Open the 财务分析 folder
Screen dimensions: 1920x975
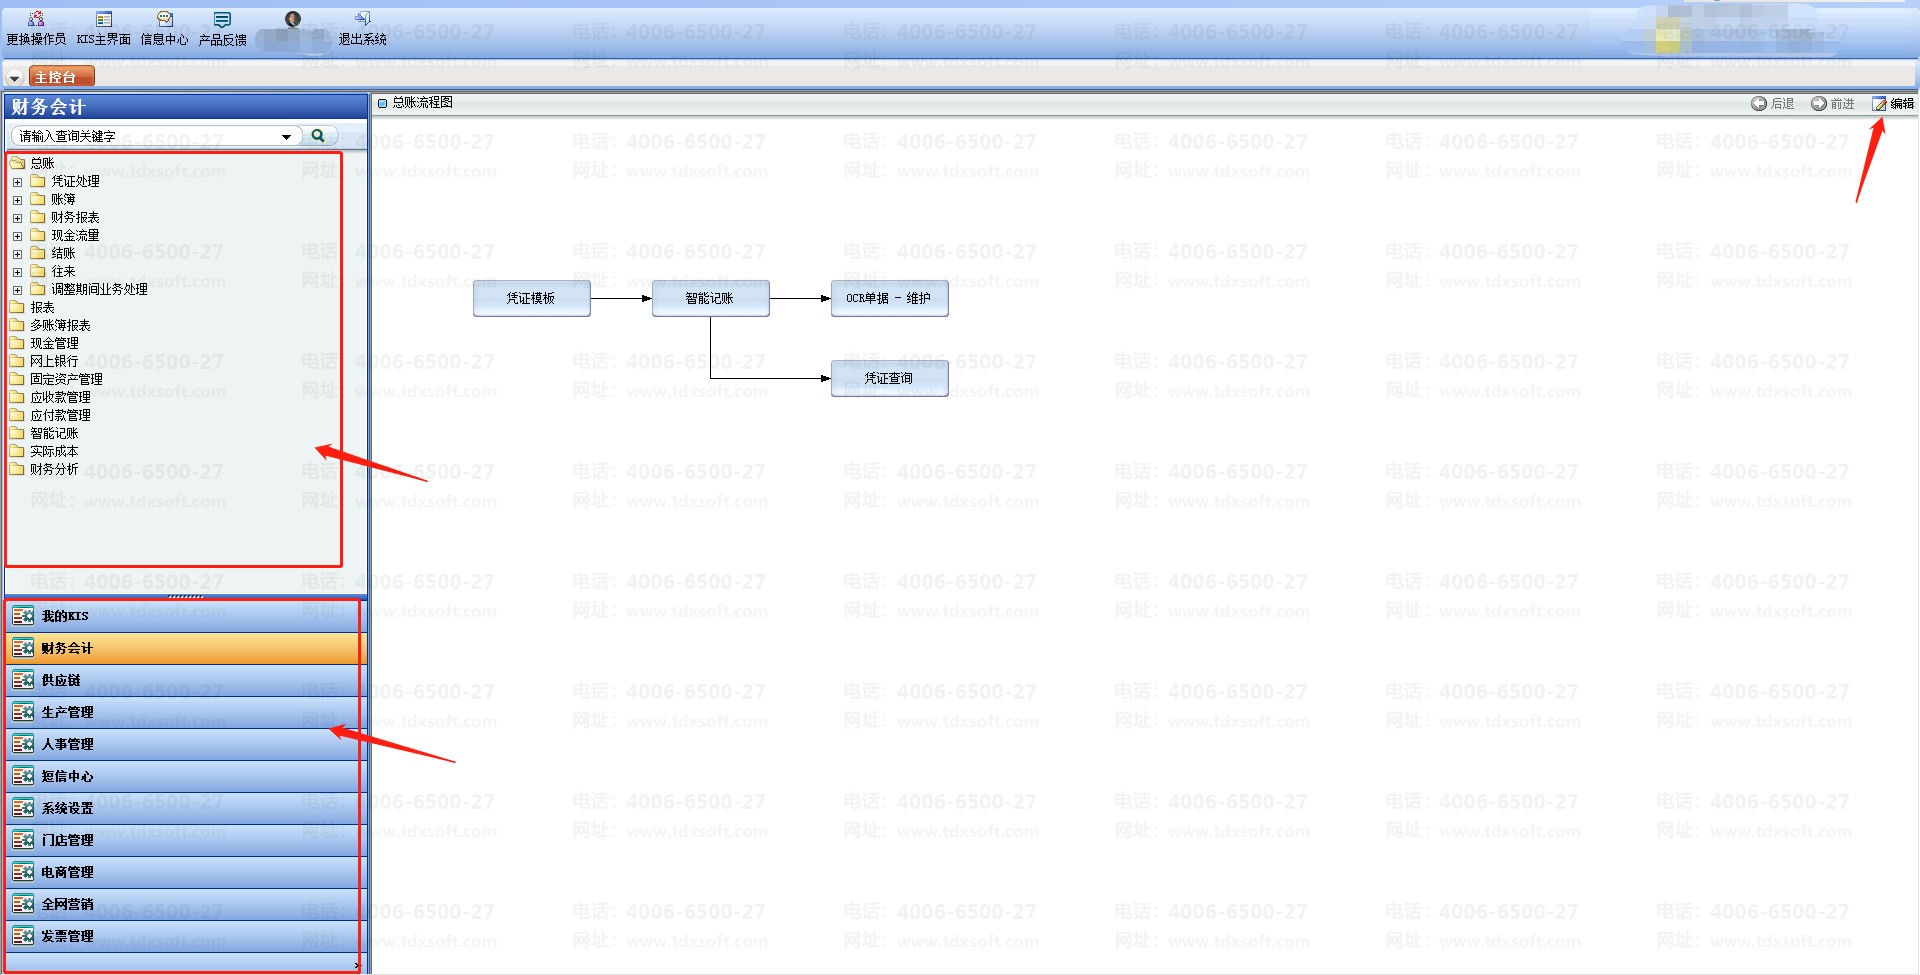point(54,469)
